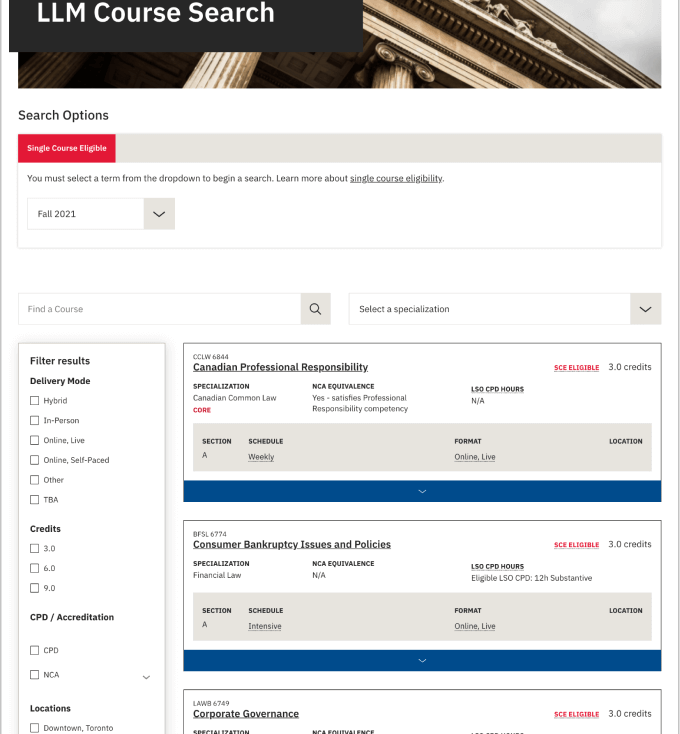This screenshot has width=680, height=734.
Task: Click SCE ELIGIBLE on Canadian Professional Responsibility
Action: pos(577,367)
